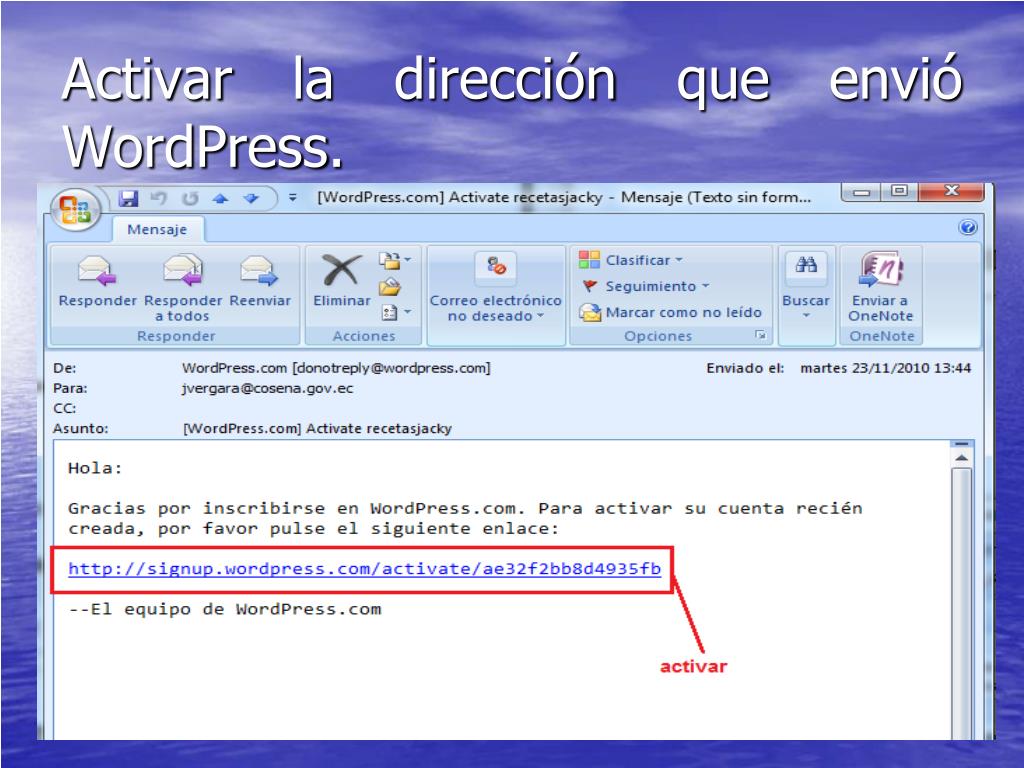Select the Mensaje ribbon tab
The height and width of the screenshot is (768, 1024).
click(x=157, y=230)
